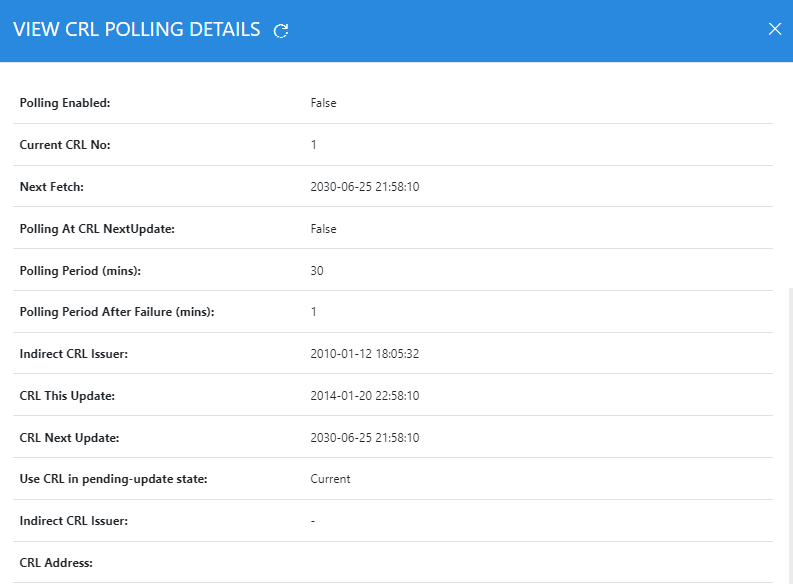Click the CRL Next Update label
This screenshot has height=584, width=793.
click(70, 438)
